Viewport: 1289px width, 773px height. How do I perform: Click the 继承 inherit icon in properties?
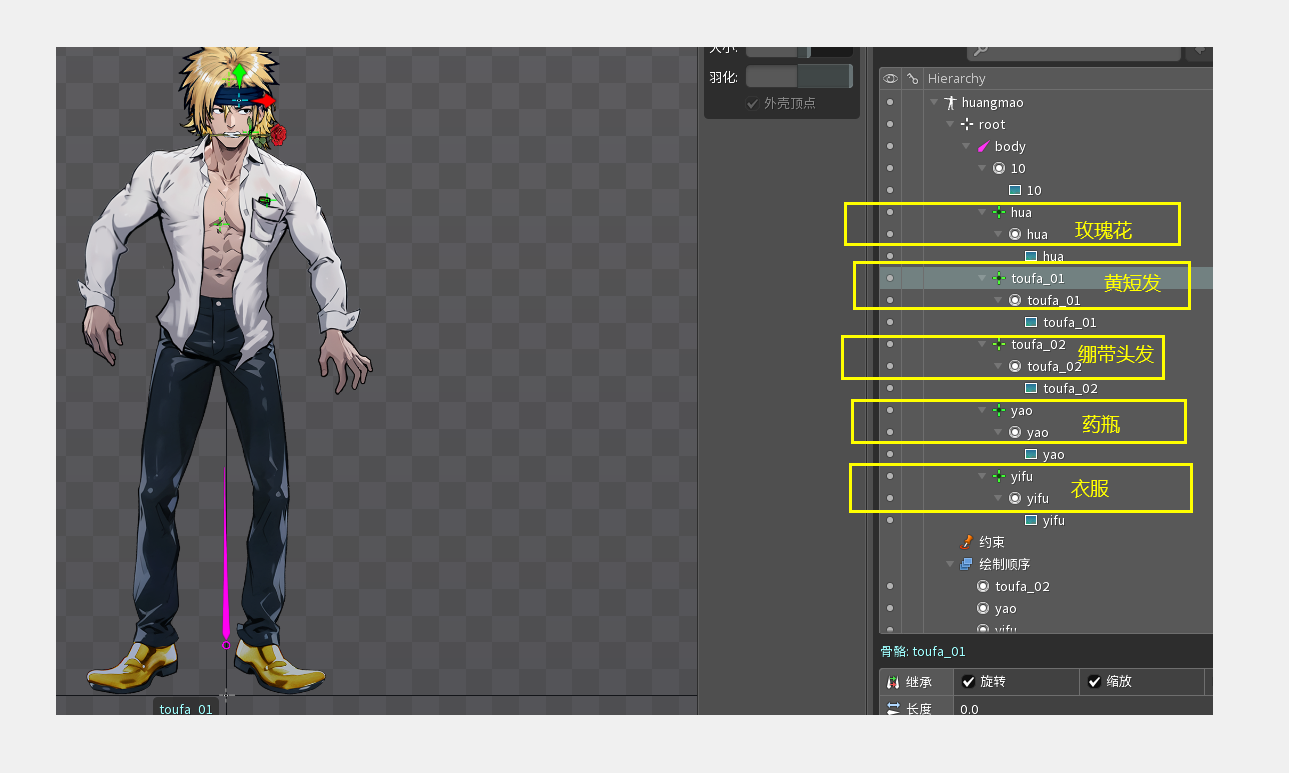pos(894,682)
